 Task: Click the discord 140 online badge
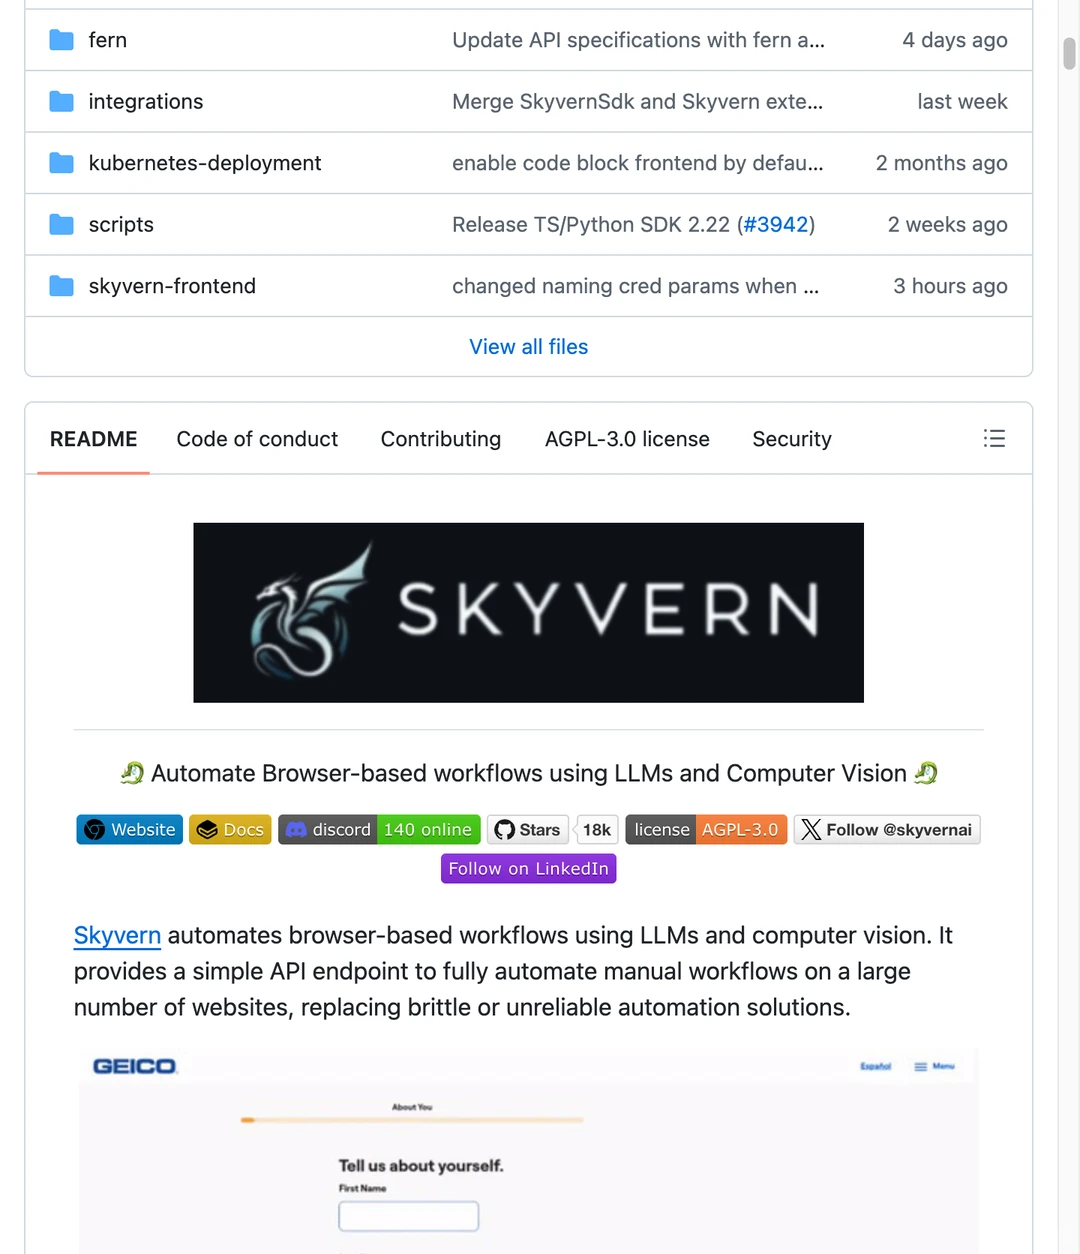click(379, 830)
